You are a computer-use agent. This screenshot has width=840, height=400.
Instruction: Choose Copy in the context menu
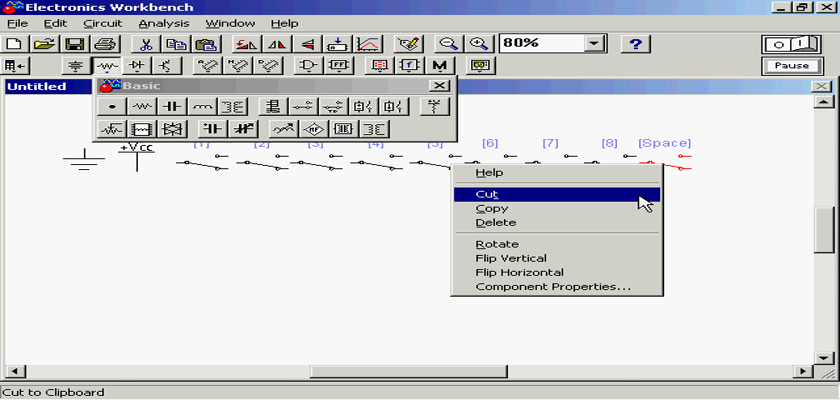(x=557, y=209)
